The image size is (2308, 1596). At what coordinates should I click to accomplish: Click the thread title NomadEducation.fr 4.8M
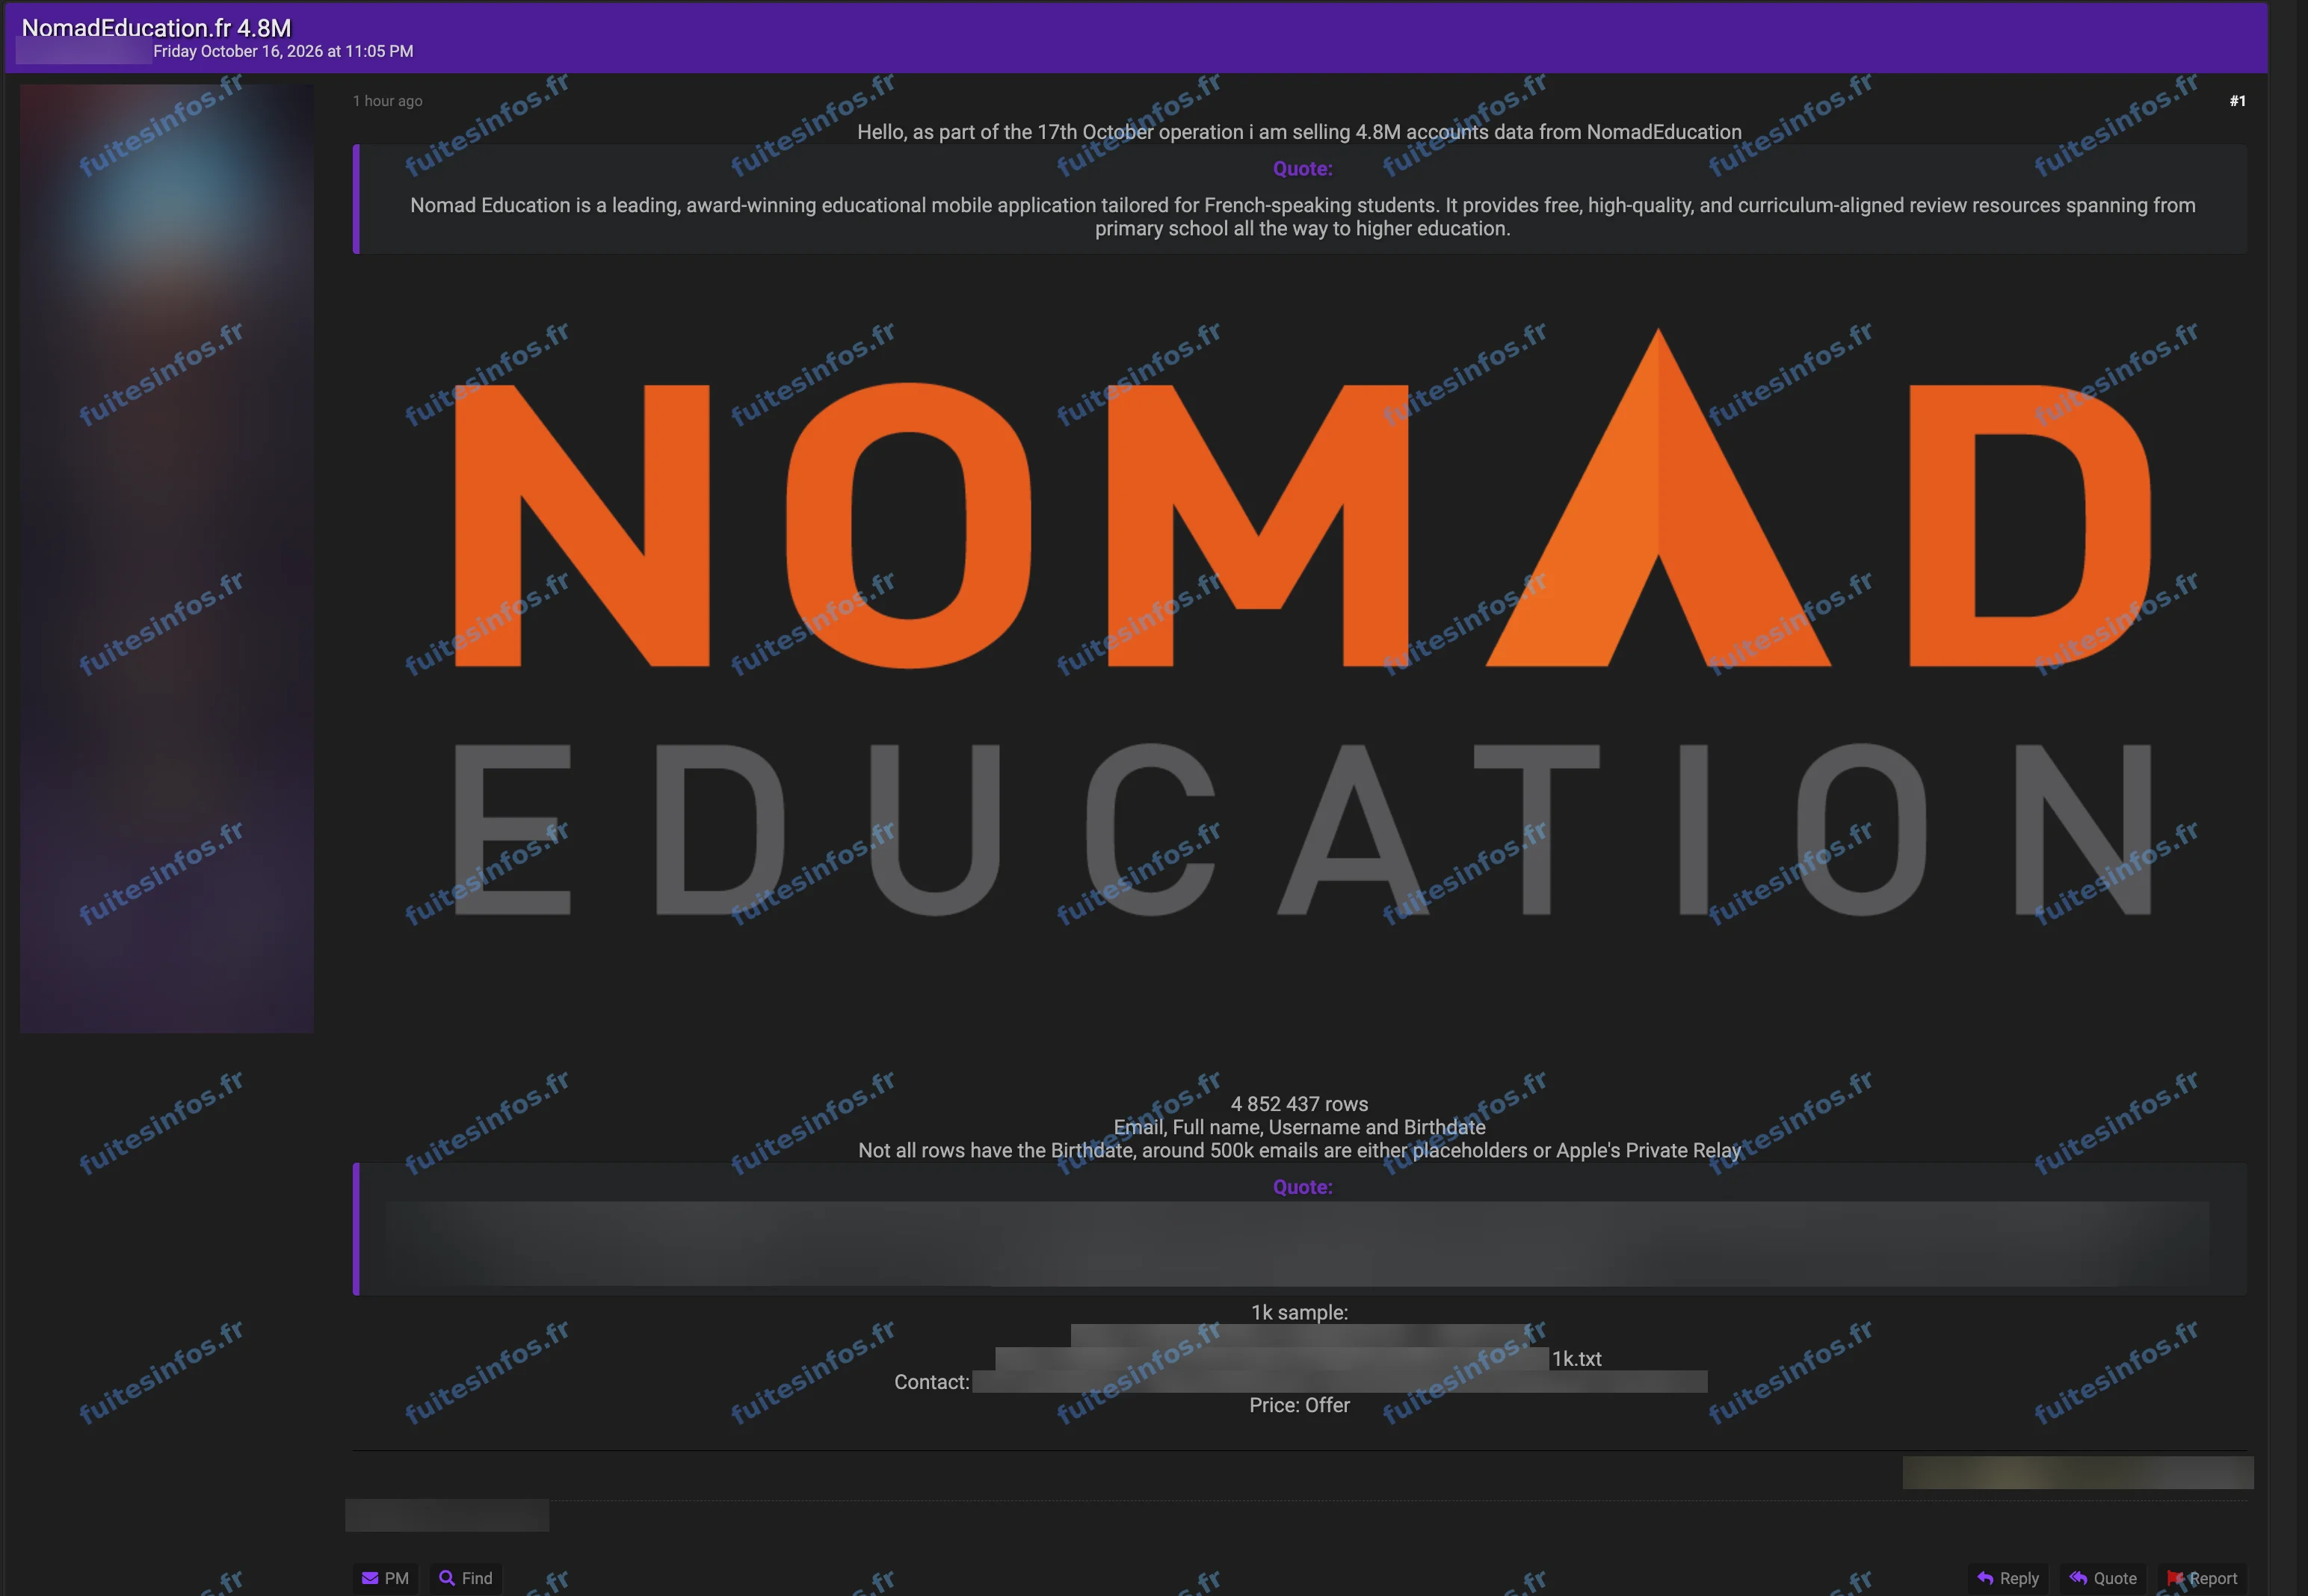tap(156, 28)
